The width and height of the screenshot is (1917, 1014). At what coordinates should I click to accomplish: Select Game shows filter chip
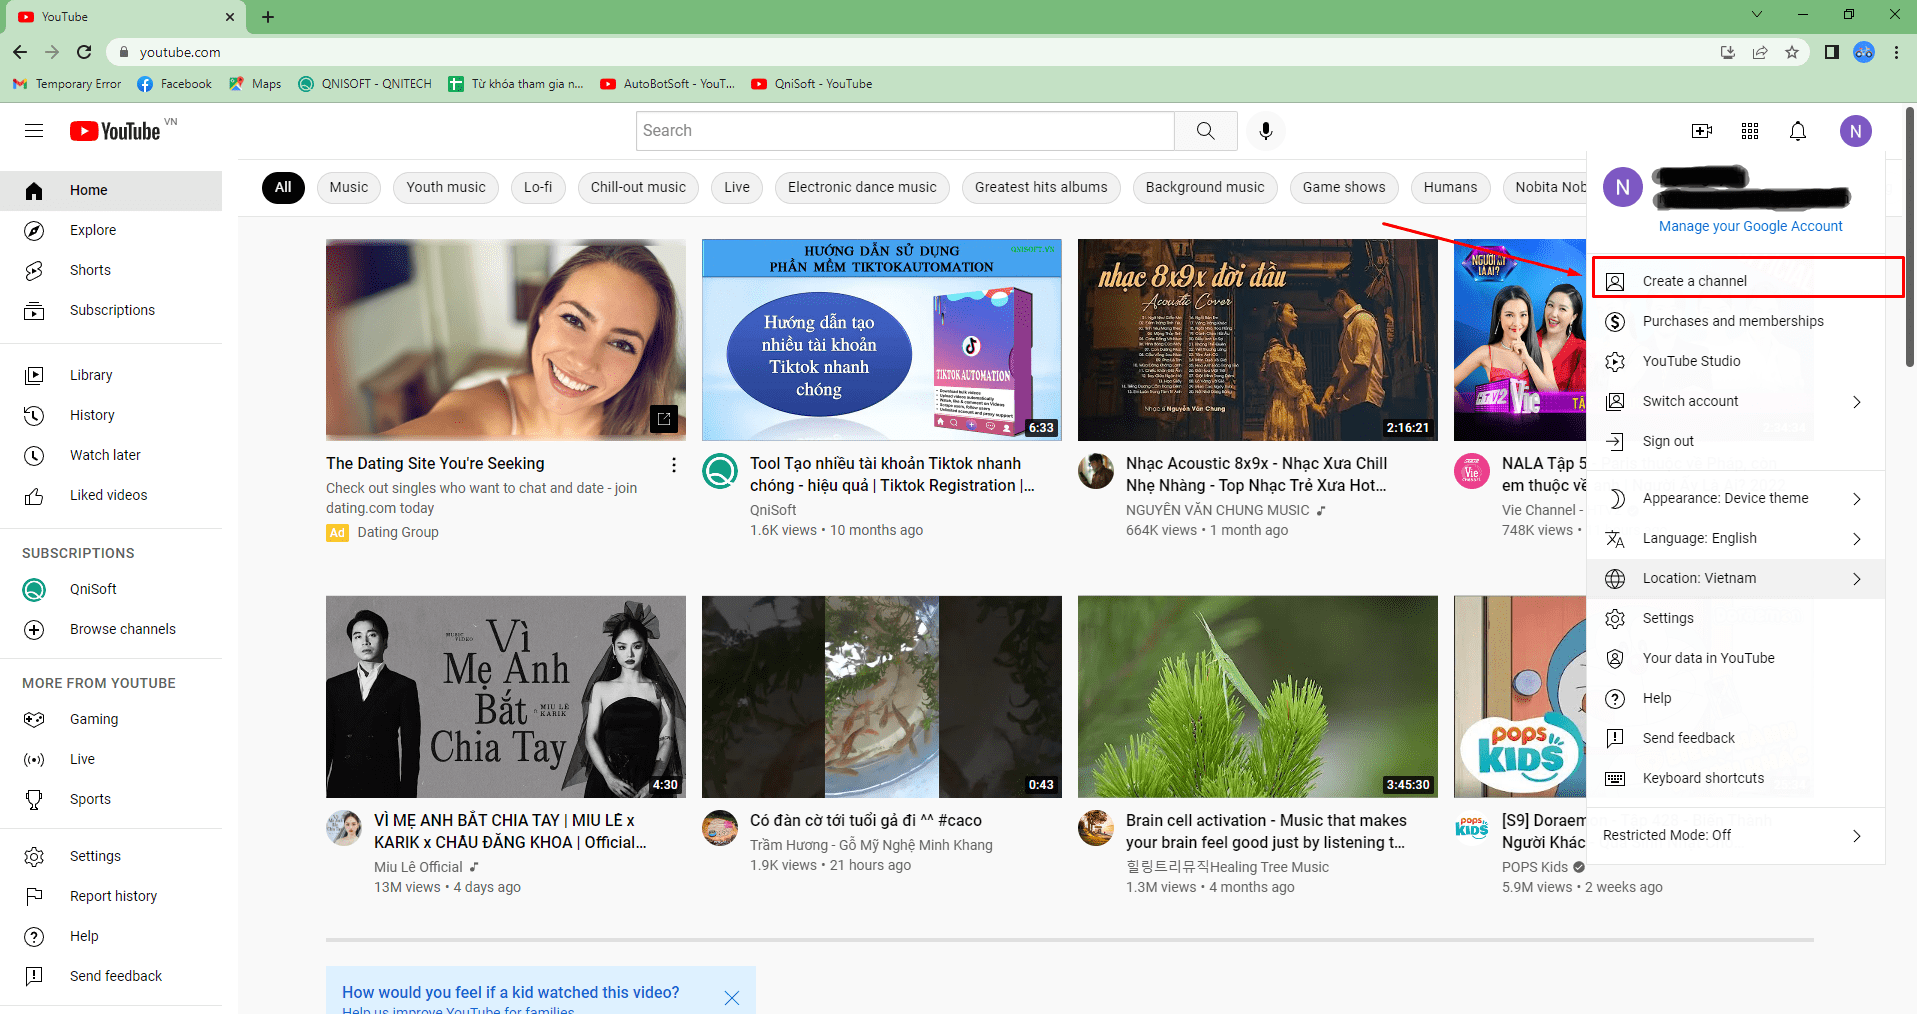coord(1344,187)
